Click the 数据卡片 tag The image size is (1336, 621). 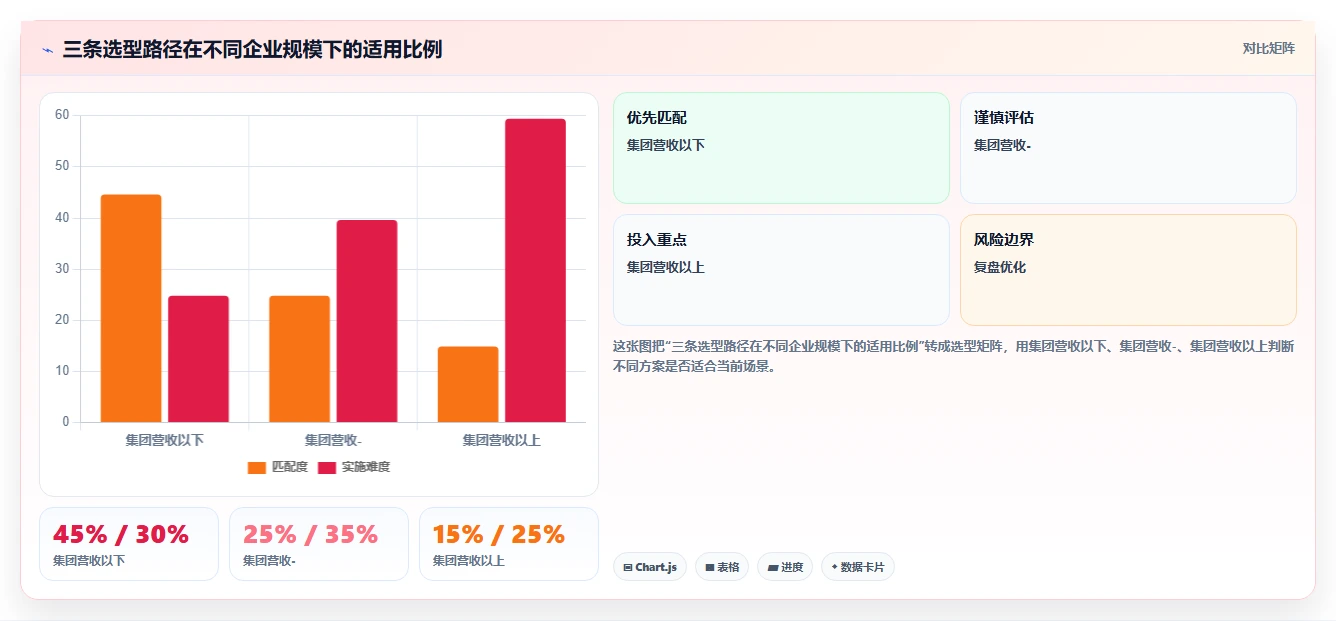858,567
